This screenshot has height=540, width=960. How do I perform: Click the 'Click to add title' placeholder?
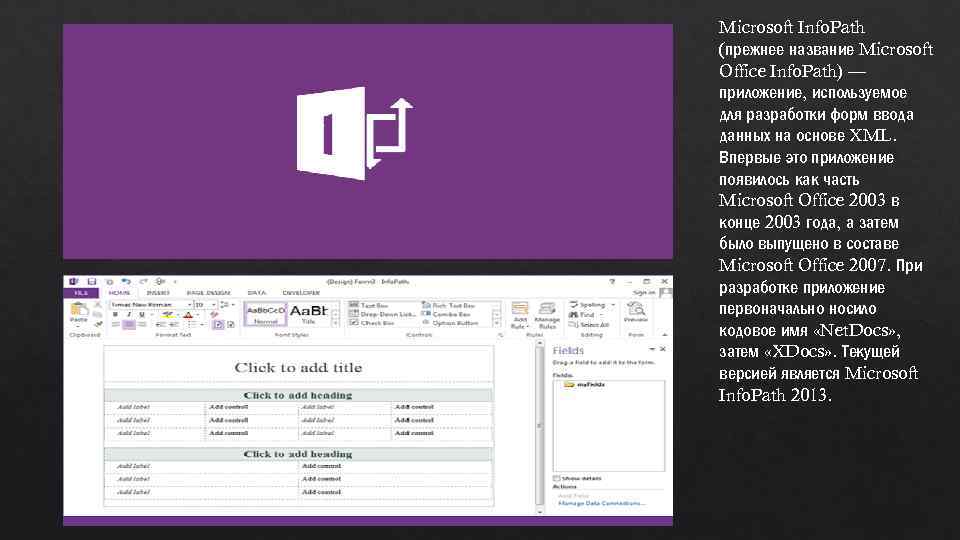pyautogui.click(x=298, y=367)
